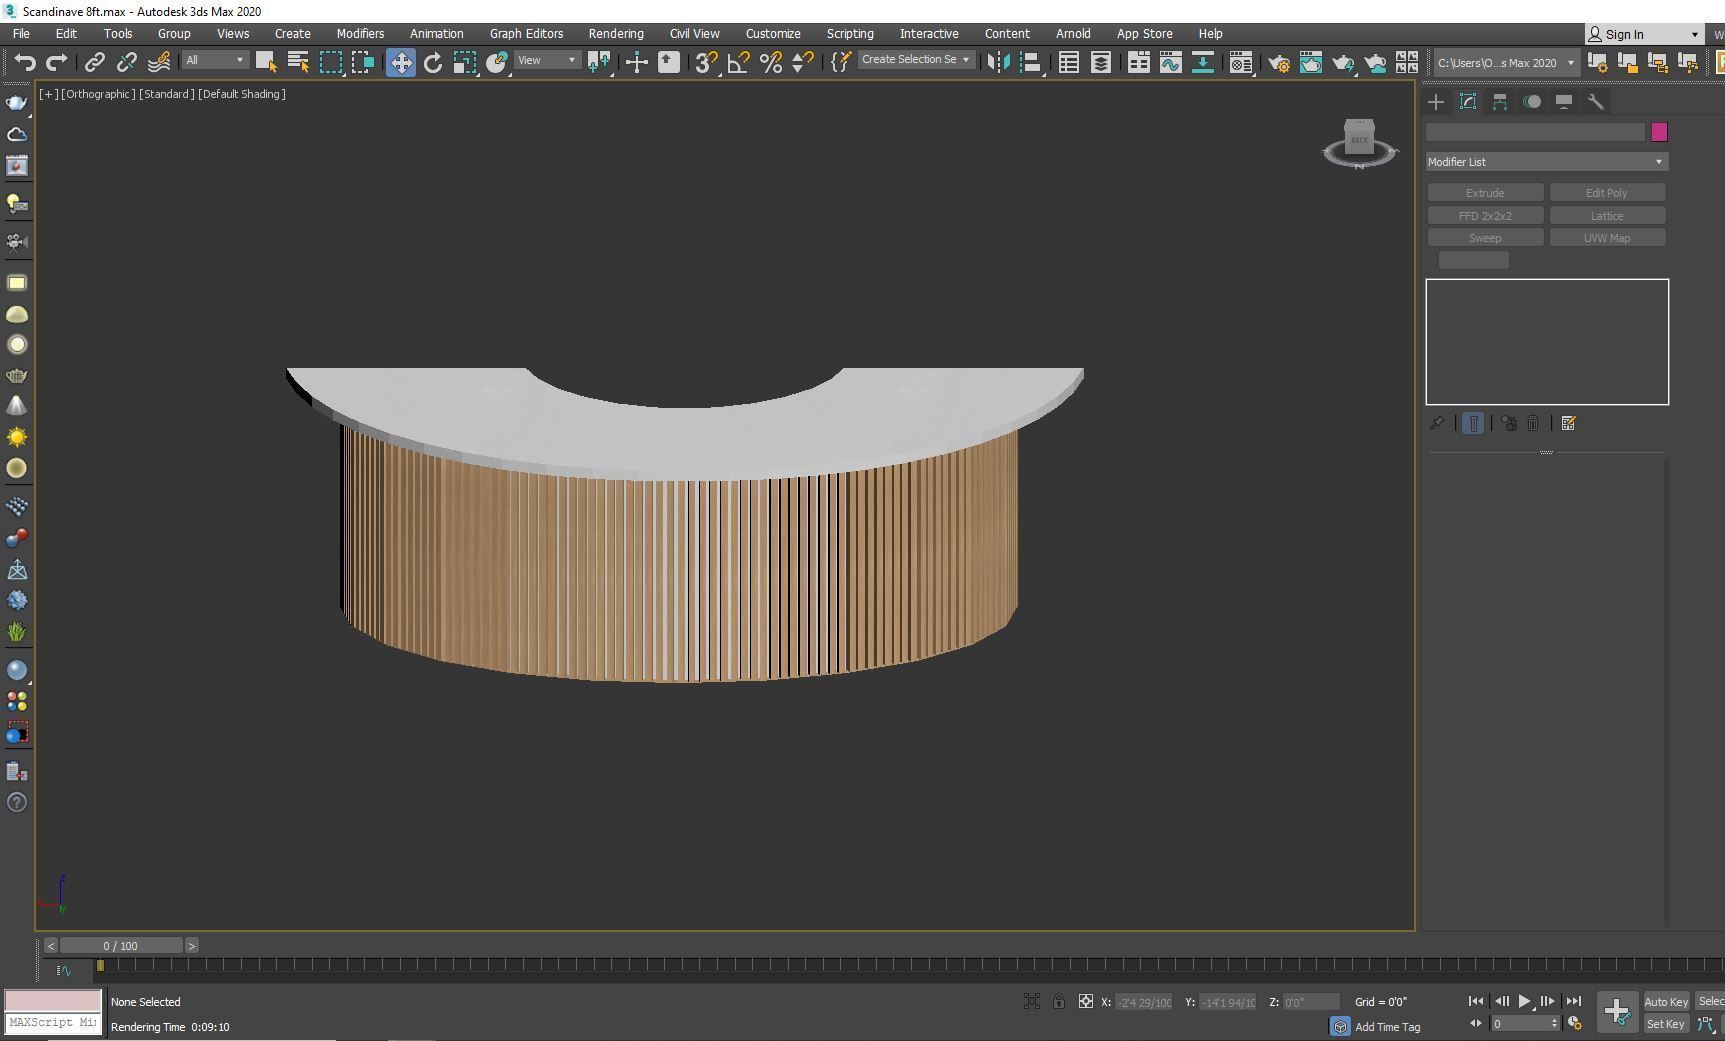Open Utilities wrench panel icon
Image resolution: width=1725 pixels, height=1041 pixels.
pos(1596,102)
